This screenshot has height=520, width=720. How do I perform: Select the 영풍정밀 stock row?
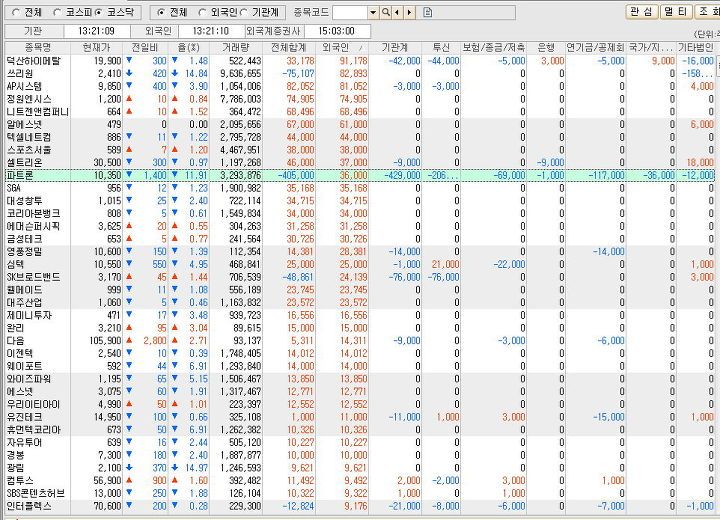coord(360,252)
